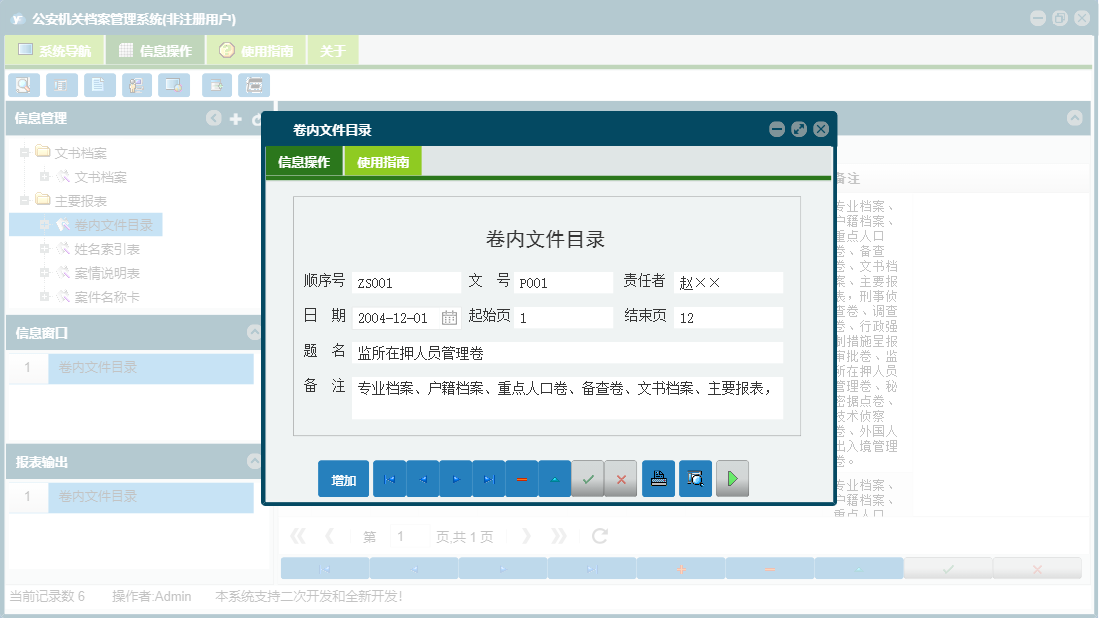Click the delete record icon (red minus)
The width and height of the screenshot is (1099, 618).
(x=521, y=479)
